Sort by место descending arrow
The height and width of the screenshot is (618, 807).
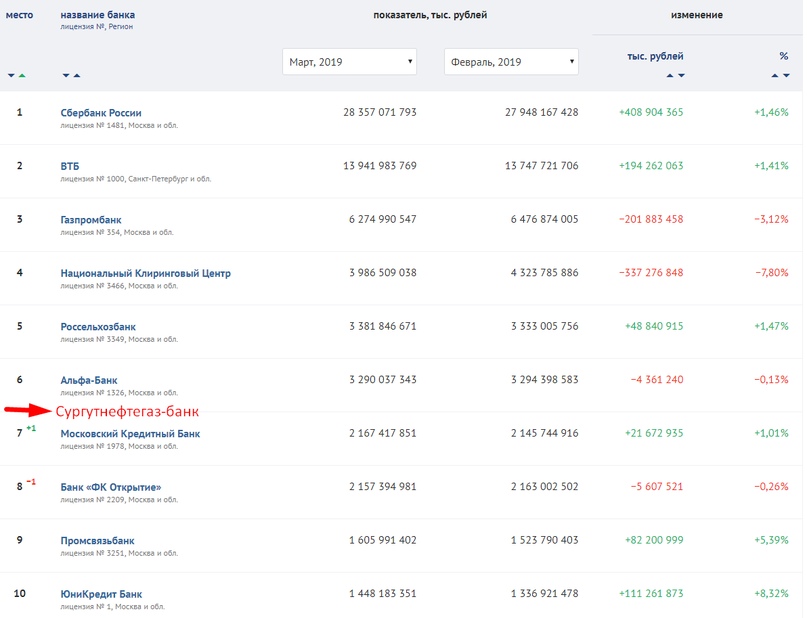11,76
